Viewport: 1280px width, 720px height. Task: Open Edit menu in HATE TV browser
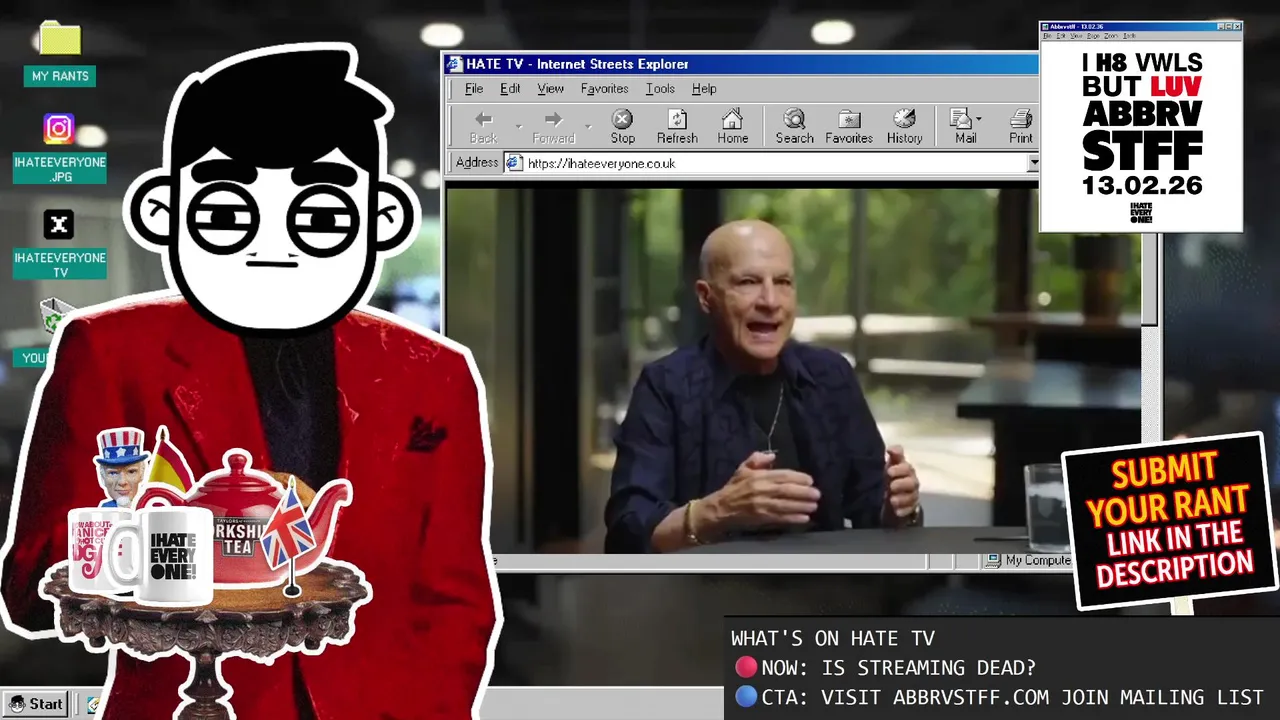point(510,89)
